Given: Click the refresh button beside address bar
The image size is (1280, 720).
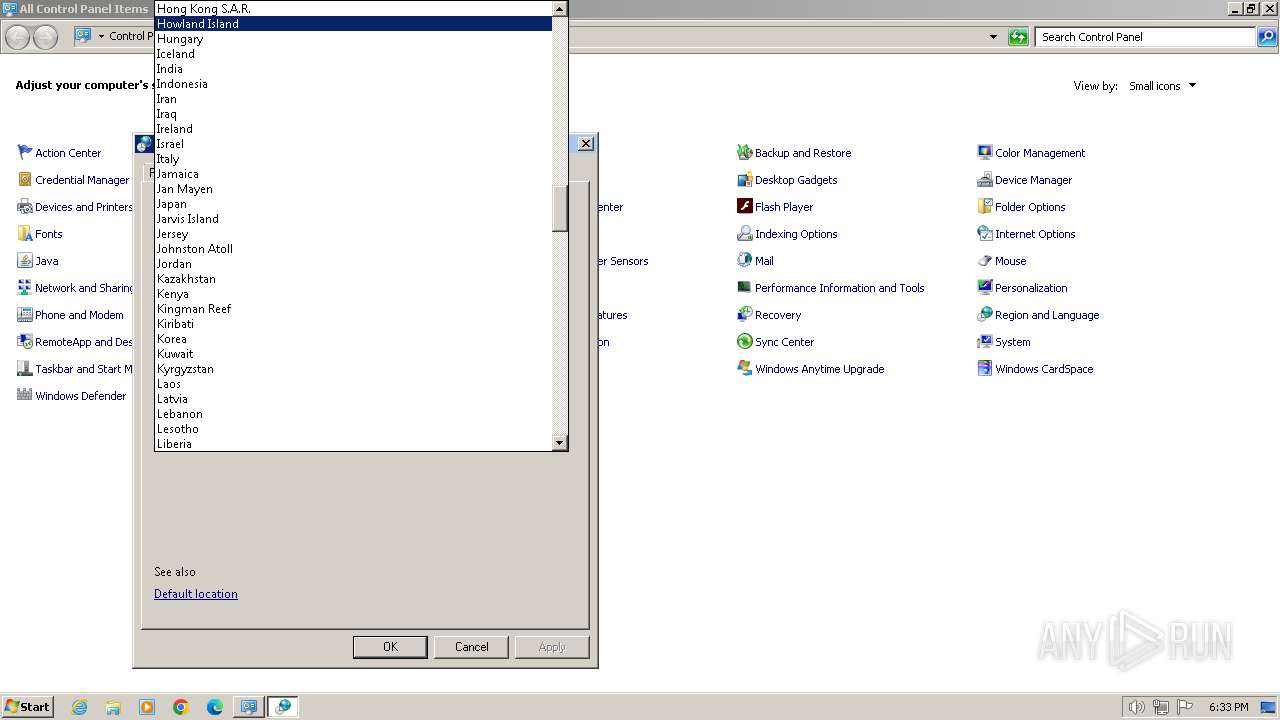Looking at the screenshot, I should click(1018, 37).
